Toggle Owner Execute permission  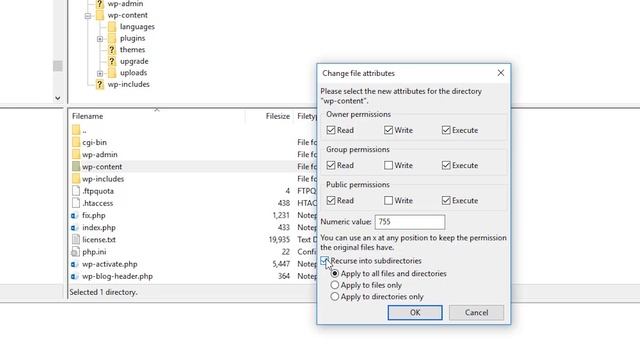[446, 130]
